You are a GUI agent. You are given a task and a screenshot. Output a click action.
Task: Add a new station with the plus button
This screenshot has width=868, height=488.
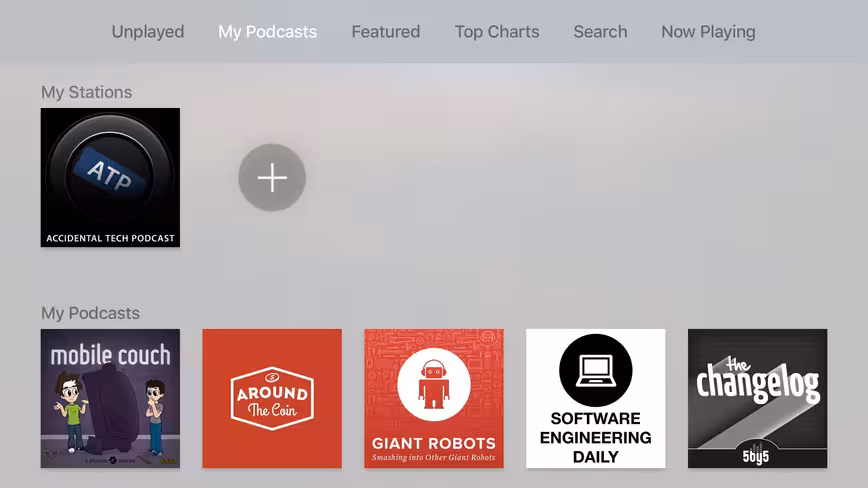coord(272,178)
